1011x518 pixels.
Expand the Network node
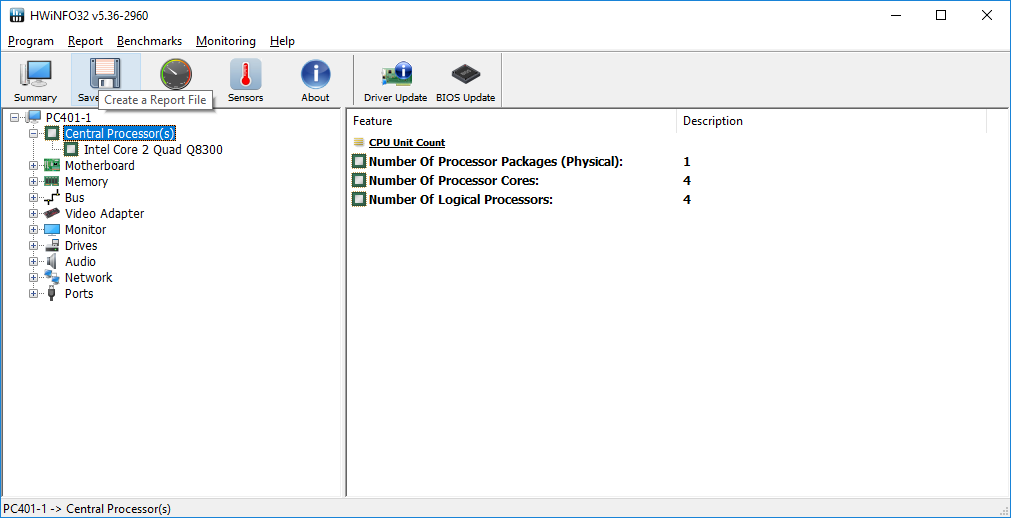pos(34,277)
